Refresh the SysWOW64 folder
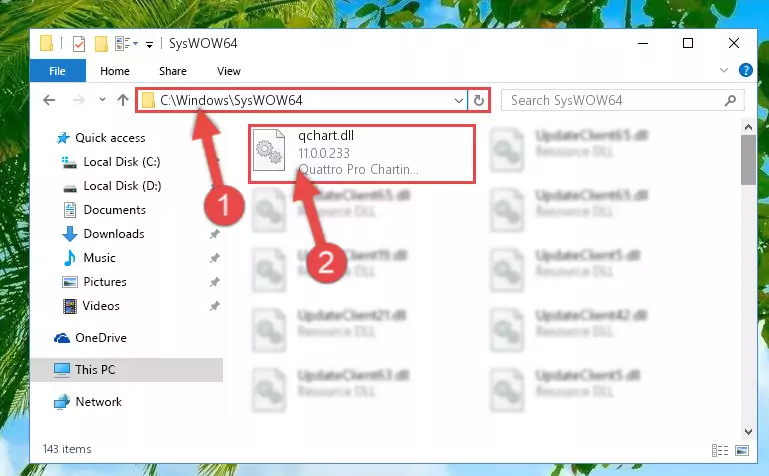The width and height of the screenshot is (769, 476). 479,100
